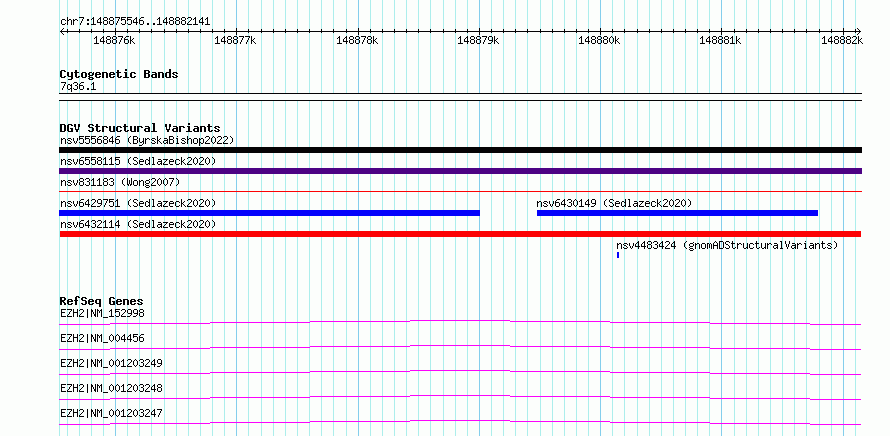Click the magenta line under EZH2|NM_001203248

(x=460, y=397)
